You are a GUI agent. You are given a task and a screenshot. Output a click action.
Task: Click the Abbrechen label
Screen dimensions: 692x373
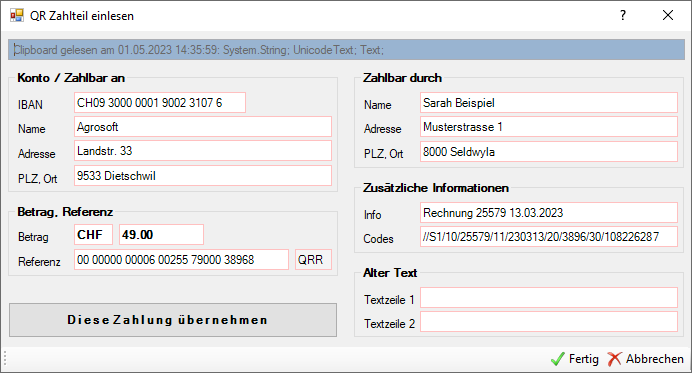click(x=654, y=359)
